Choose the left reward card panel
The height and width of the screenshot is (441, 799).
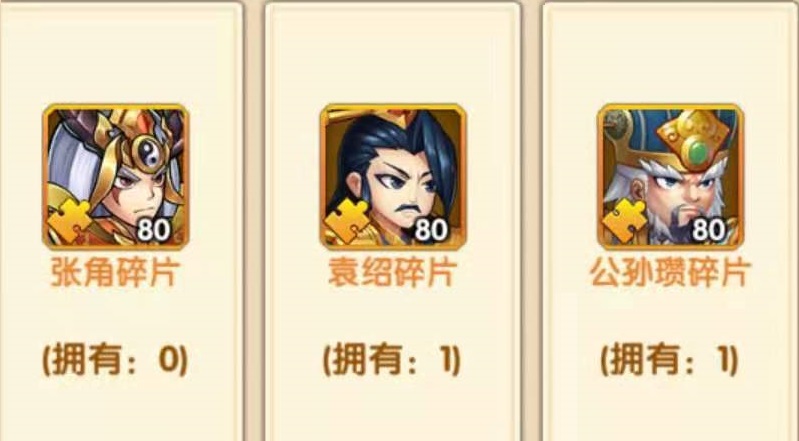tap(121, 221)
